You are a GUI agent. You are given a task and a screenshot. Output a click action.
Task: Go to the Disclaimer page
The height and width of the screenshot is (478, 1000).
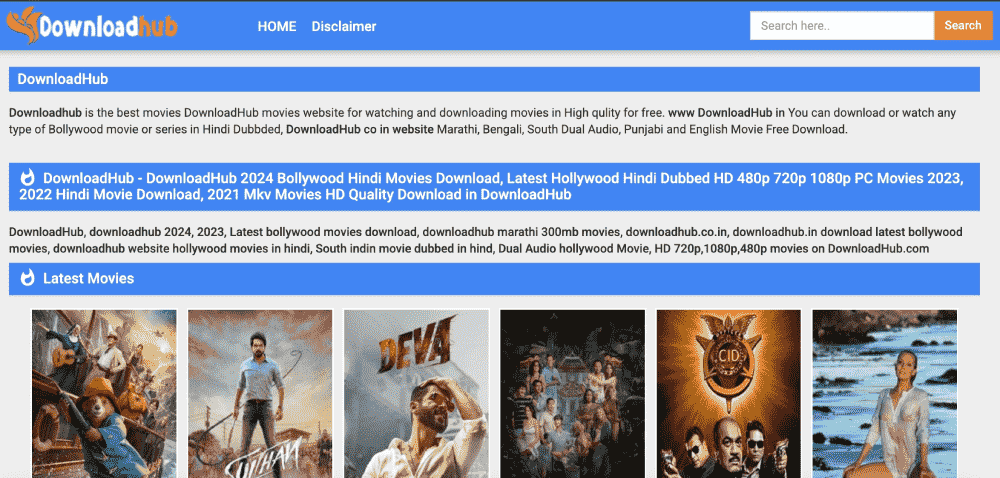coord(344,26)
